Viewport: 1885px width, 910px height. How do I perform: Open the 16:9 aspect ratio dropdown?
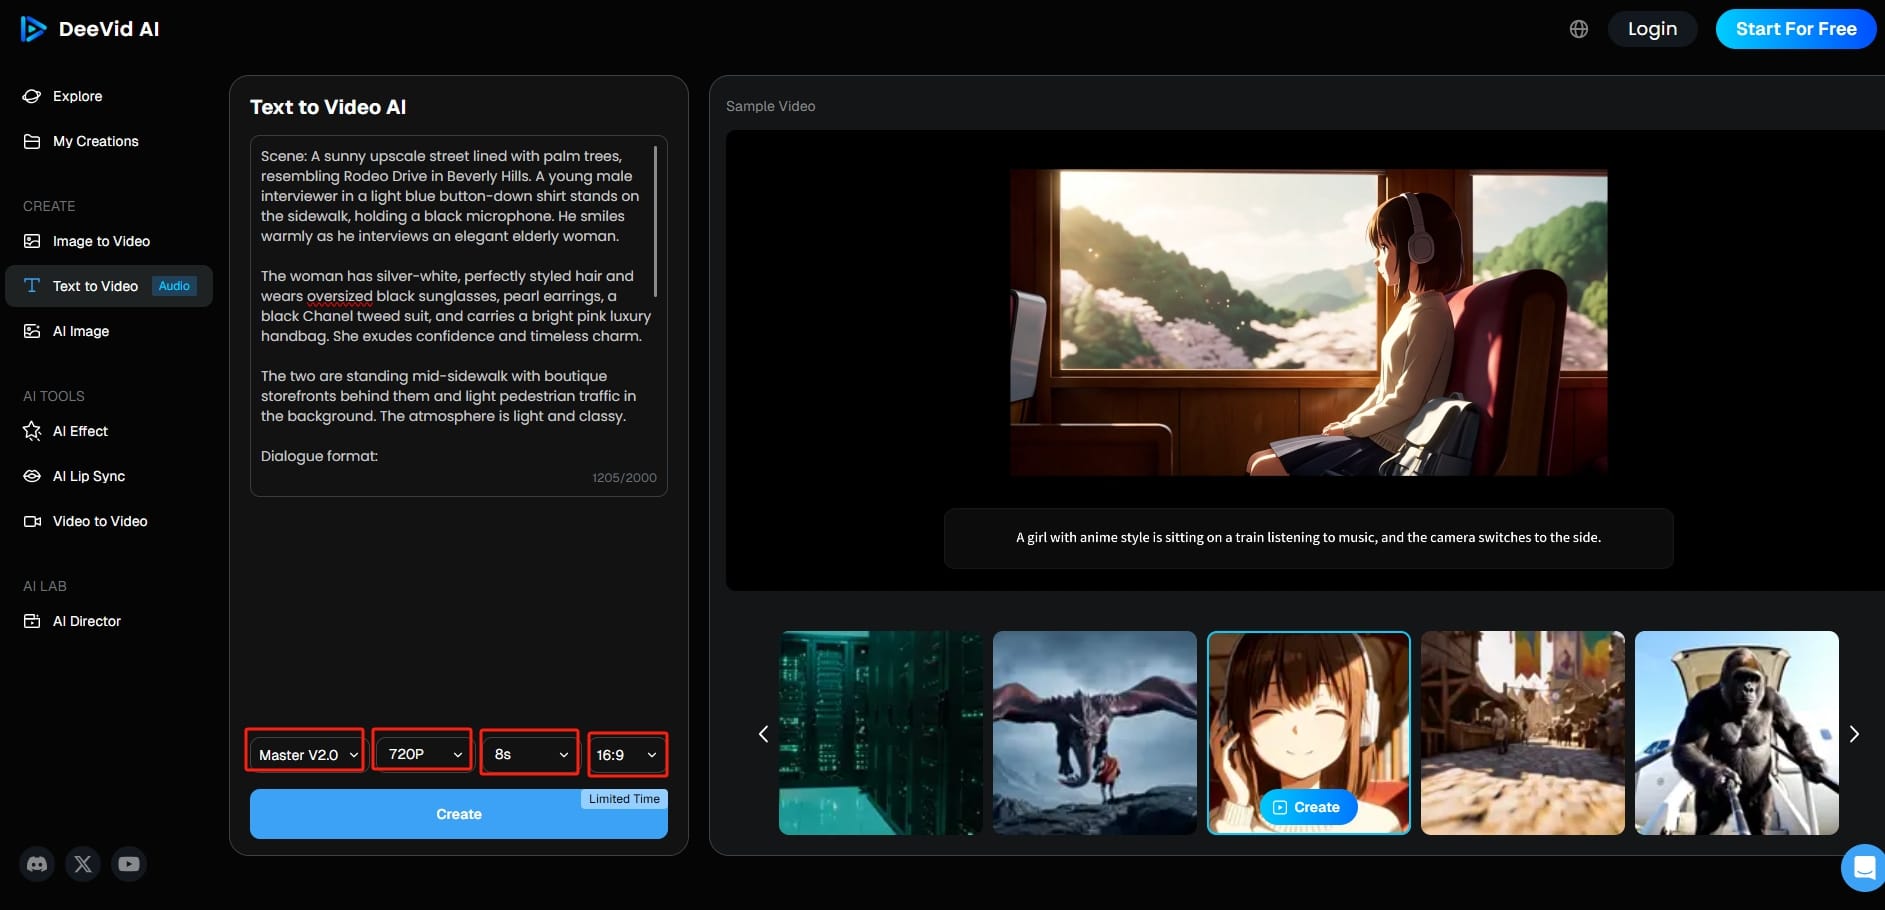coord(627,754)
